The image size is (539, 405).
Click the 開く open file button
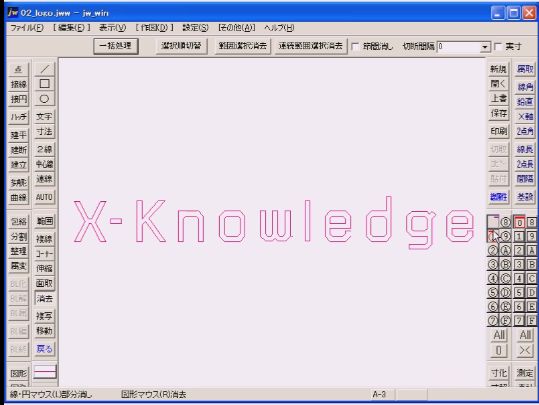(498, 84)
